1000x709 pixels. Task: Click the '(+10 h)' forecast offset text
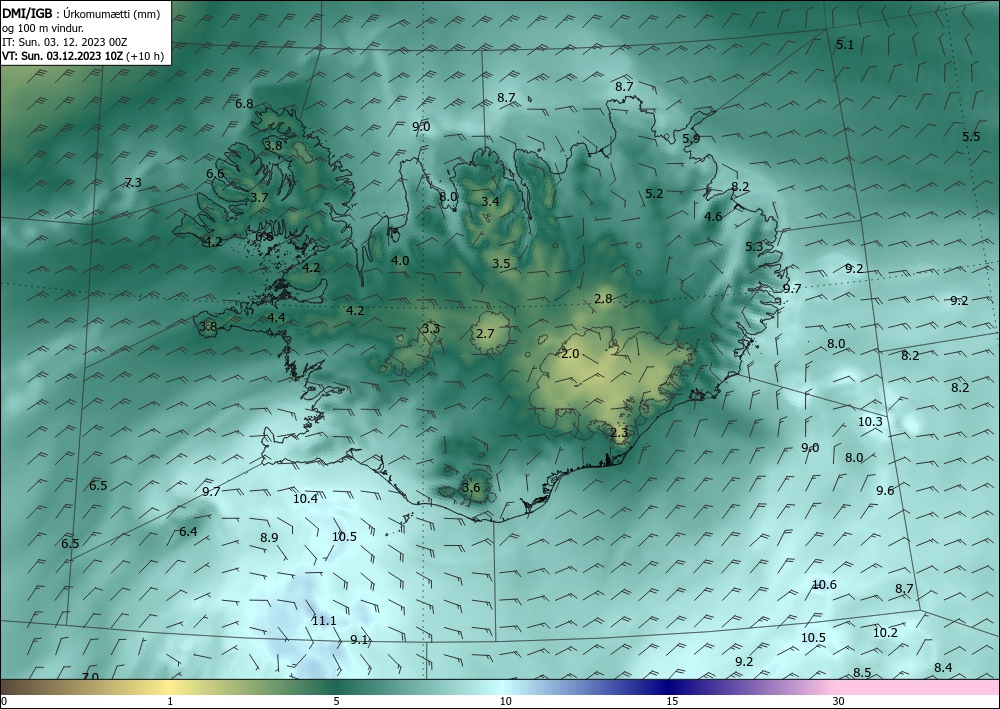pyautogui.click(x=145, y=56)
